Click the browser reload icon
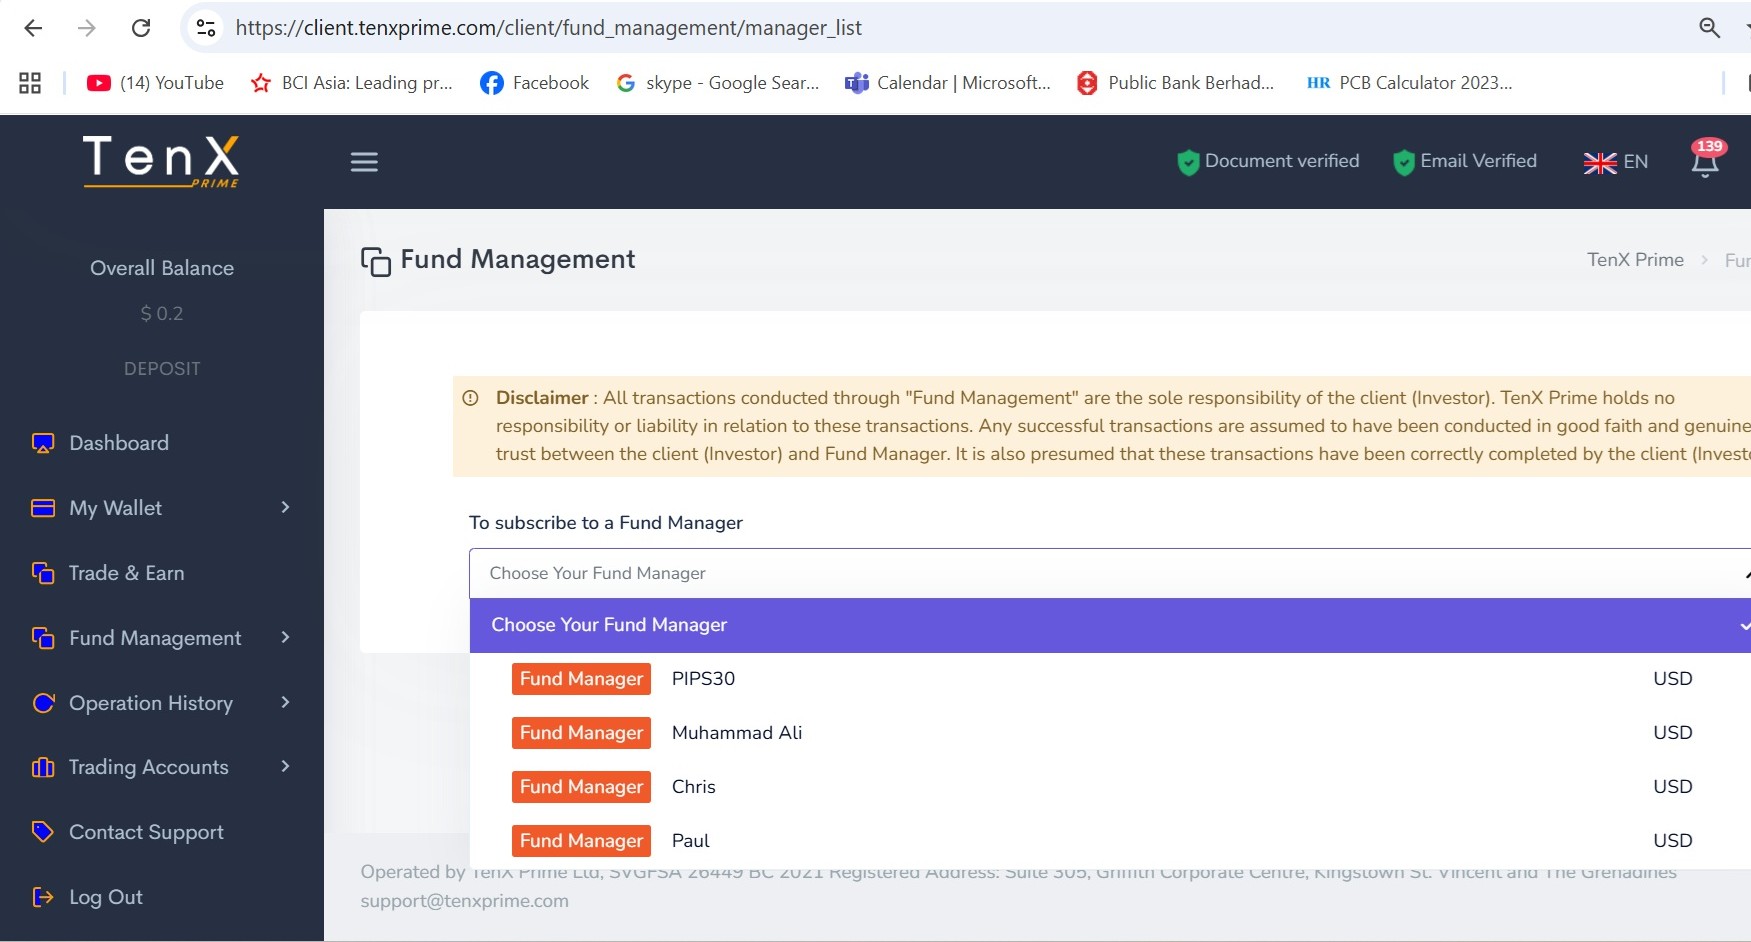 [141, 28]
